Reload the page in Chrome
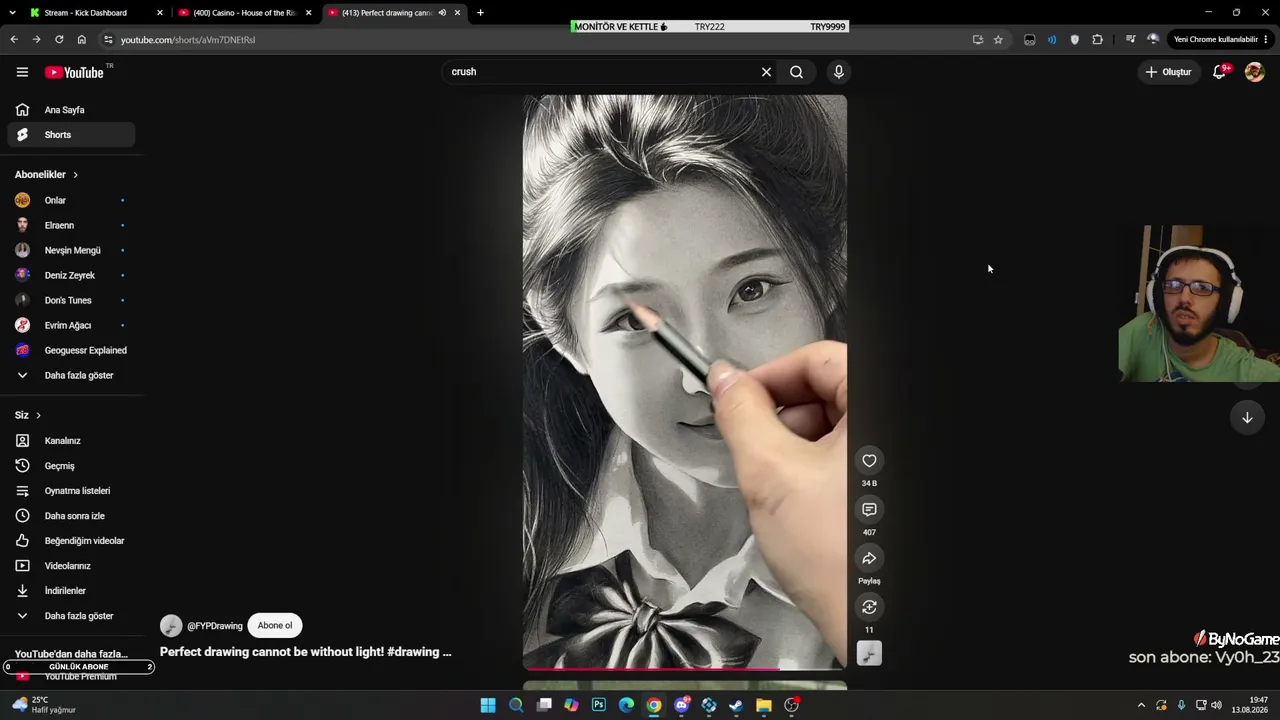Viewport: 1280px width, 720px height. point(59,39)
